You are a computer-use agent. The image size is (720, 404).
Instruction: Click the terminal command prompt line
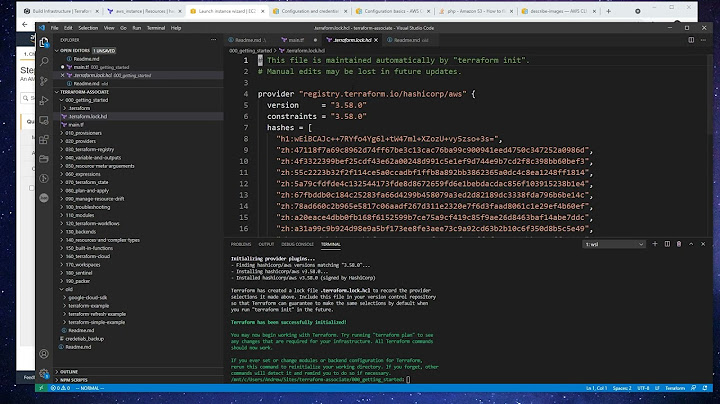pyautogui.click(x=321, y=380)
